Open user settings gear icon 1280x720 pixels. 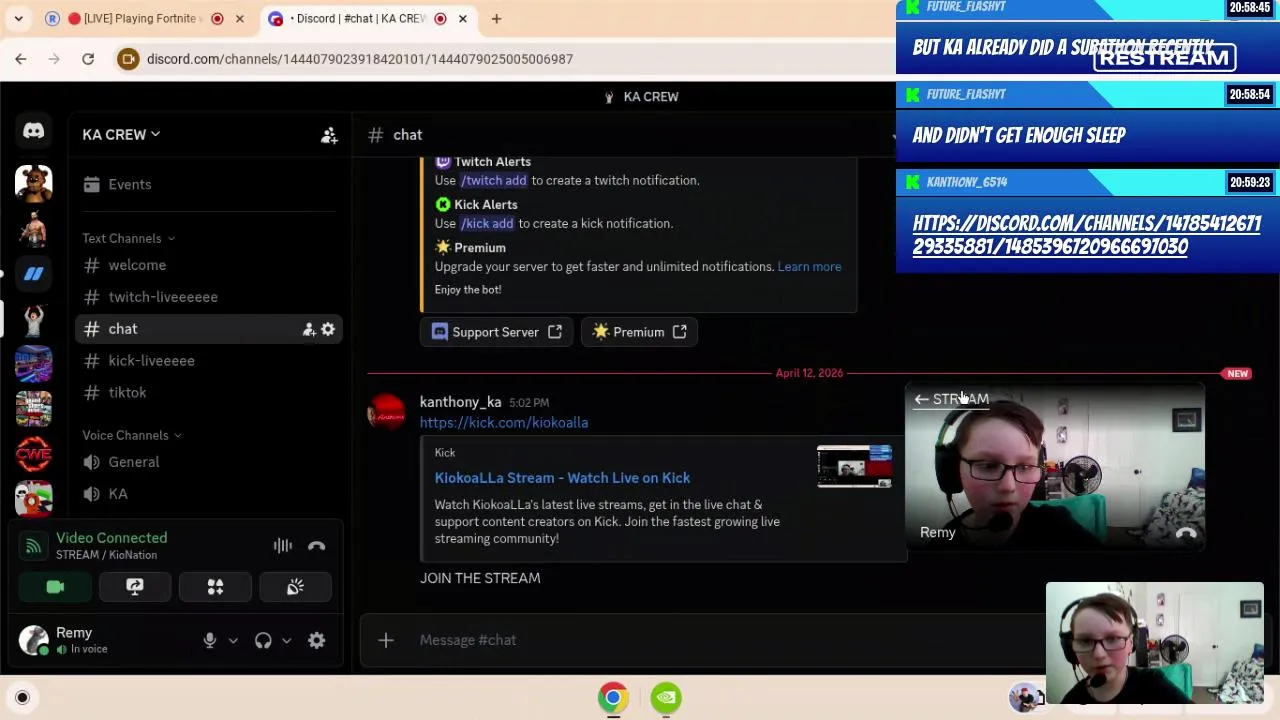[316, 641]
